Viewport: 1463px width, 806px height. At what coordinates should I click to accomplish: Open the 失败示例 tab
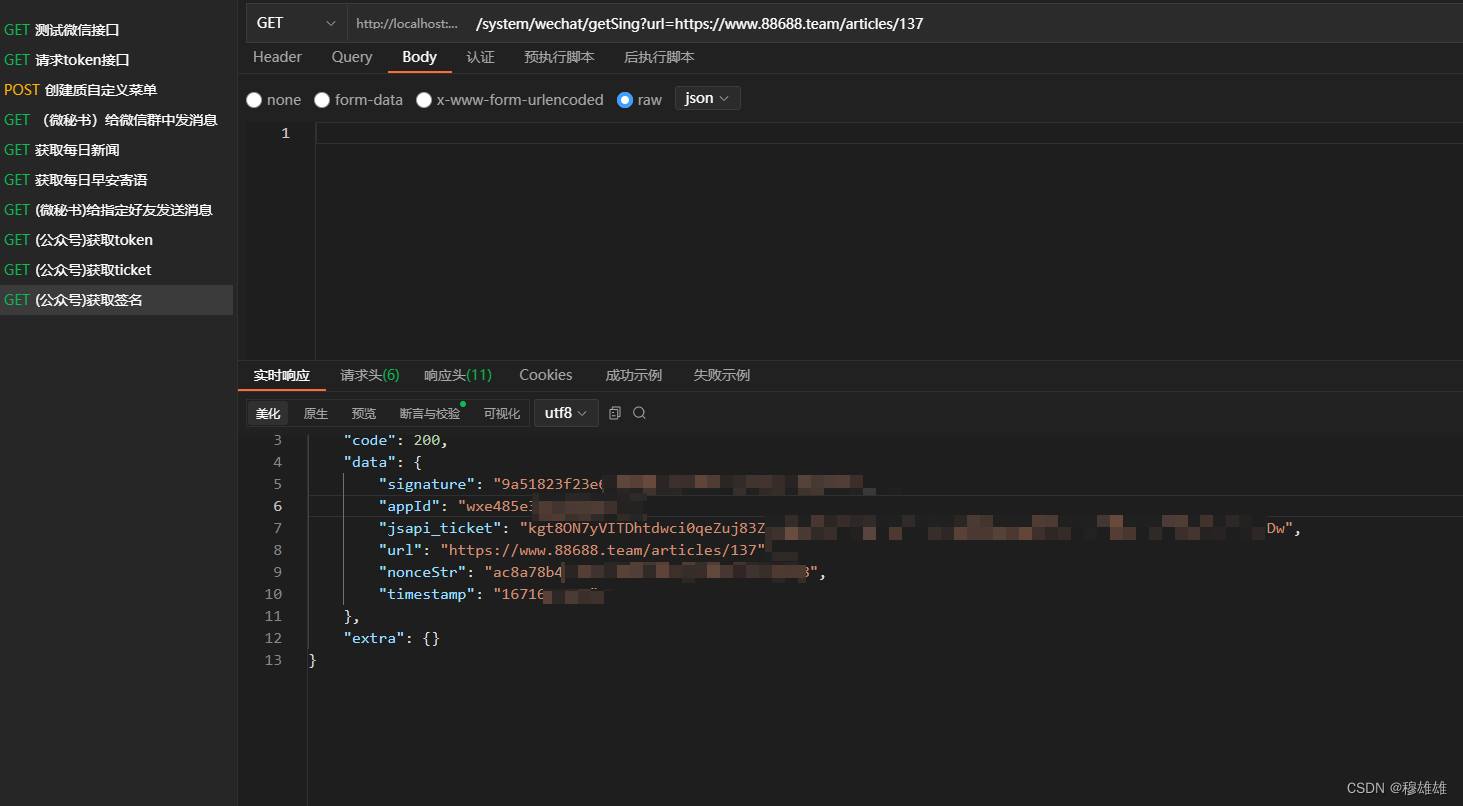(x=722, y=375)
